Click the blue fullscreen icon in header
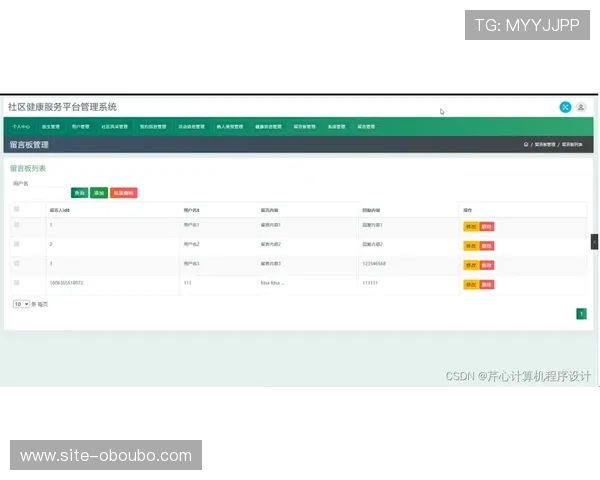600x480 pixels. point(565,107)
